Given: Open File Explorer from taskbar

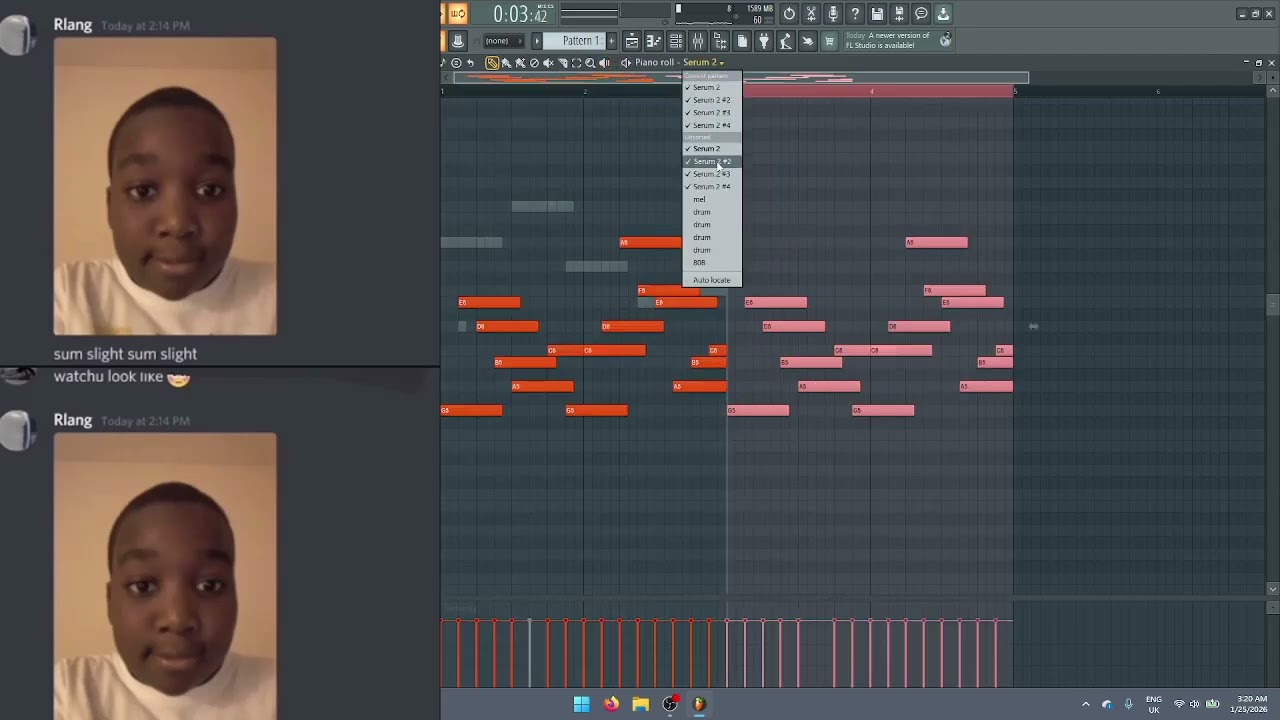Looking at the screenshot, I should [640, 704].
